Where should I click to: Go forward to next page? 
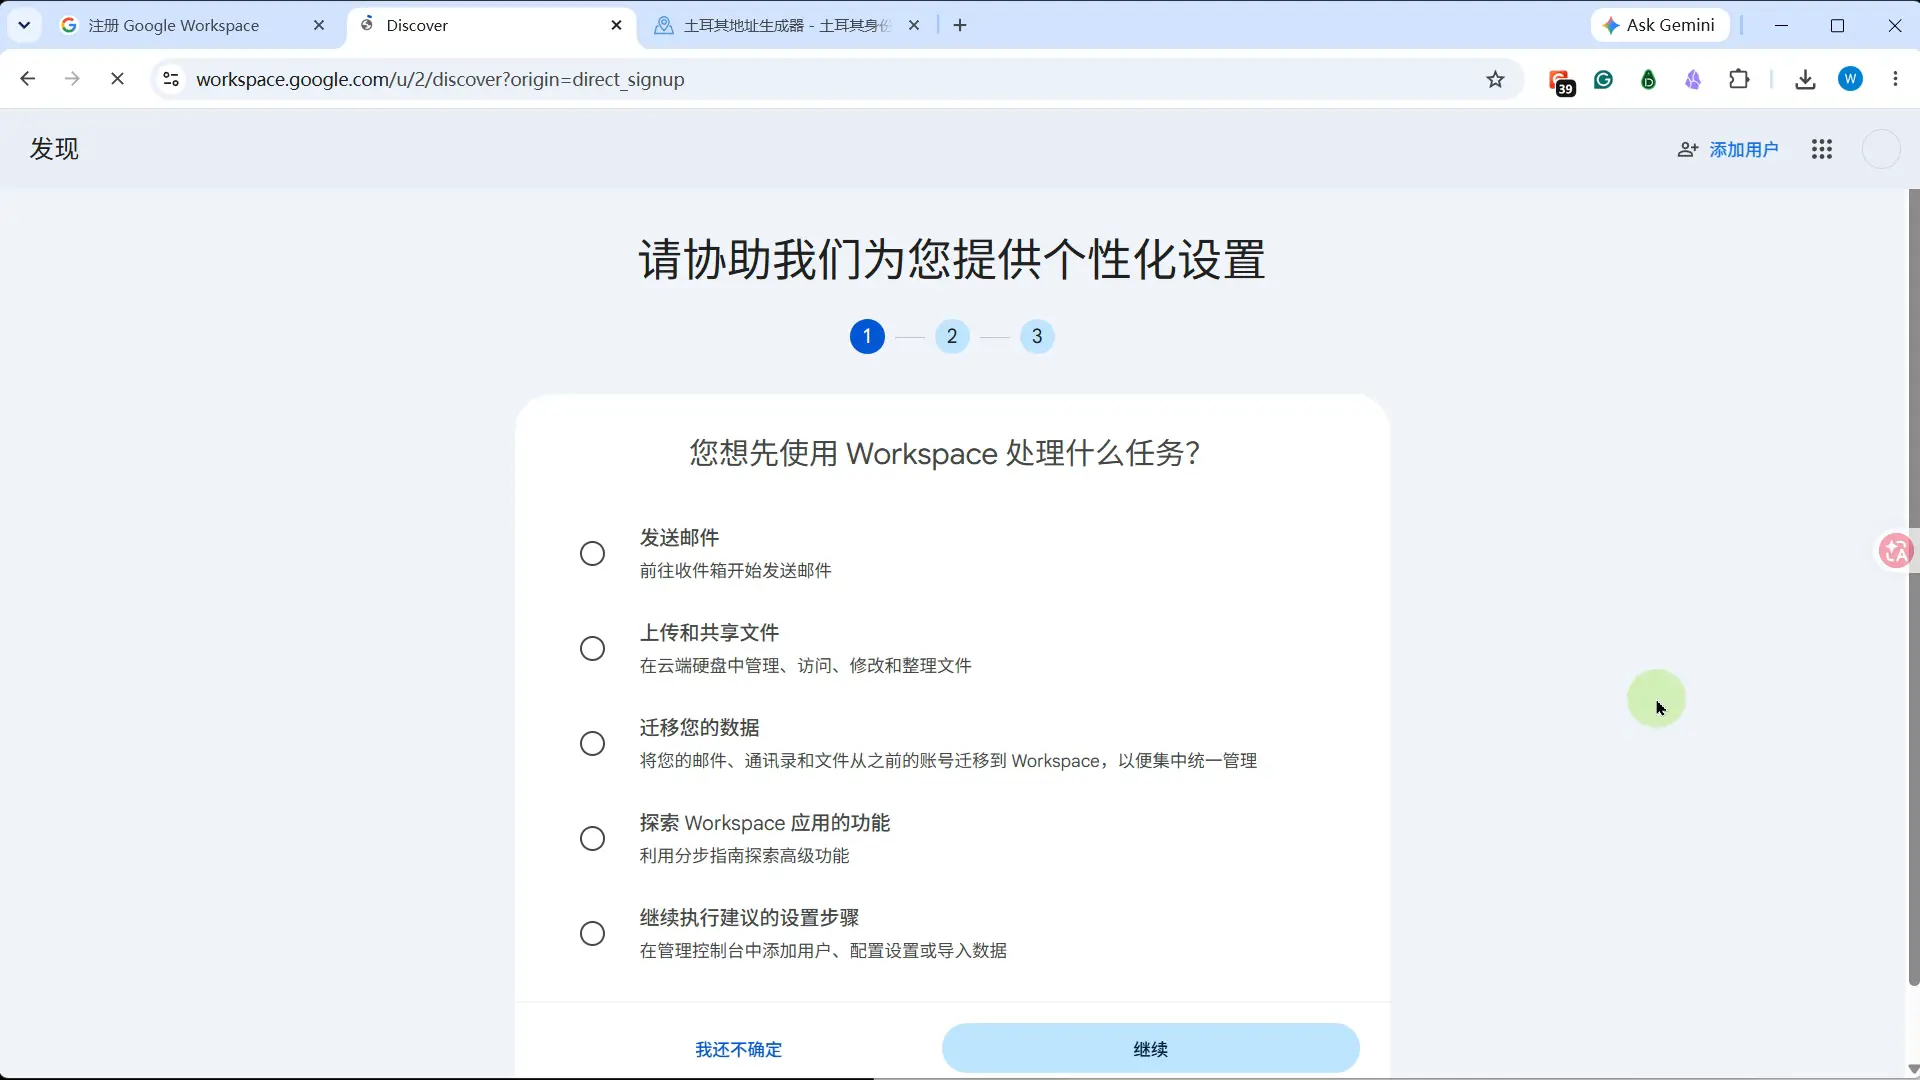[x=72, y=79]
